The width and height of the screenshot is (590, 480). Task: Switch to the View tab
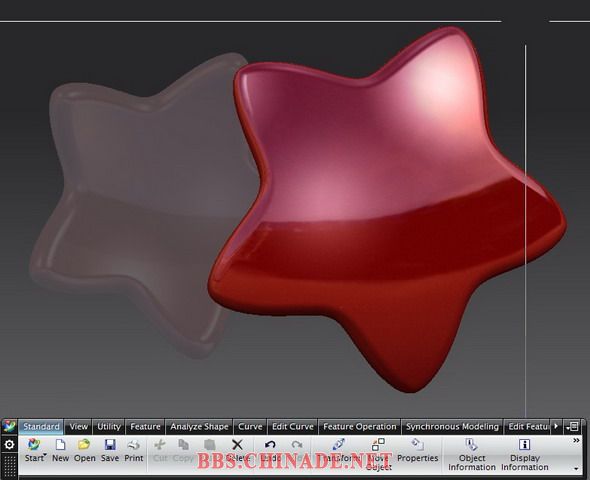pyautogui.click(x=79, y=427)
